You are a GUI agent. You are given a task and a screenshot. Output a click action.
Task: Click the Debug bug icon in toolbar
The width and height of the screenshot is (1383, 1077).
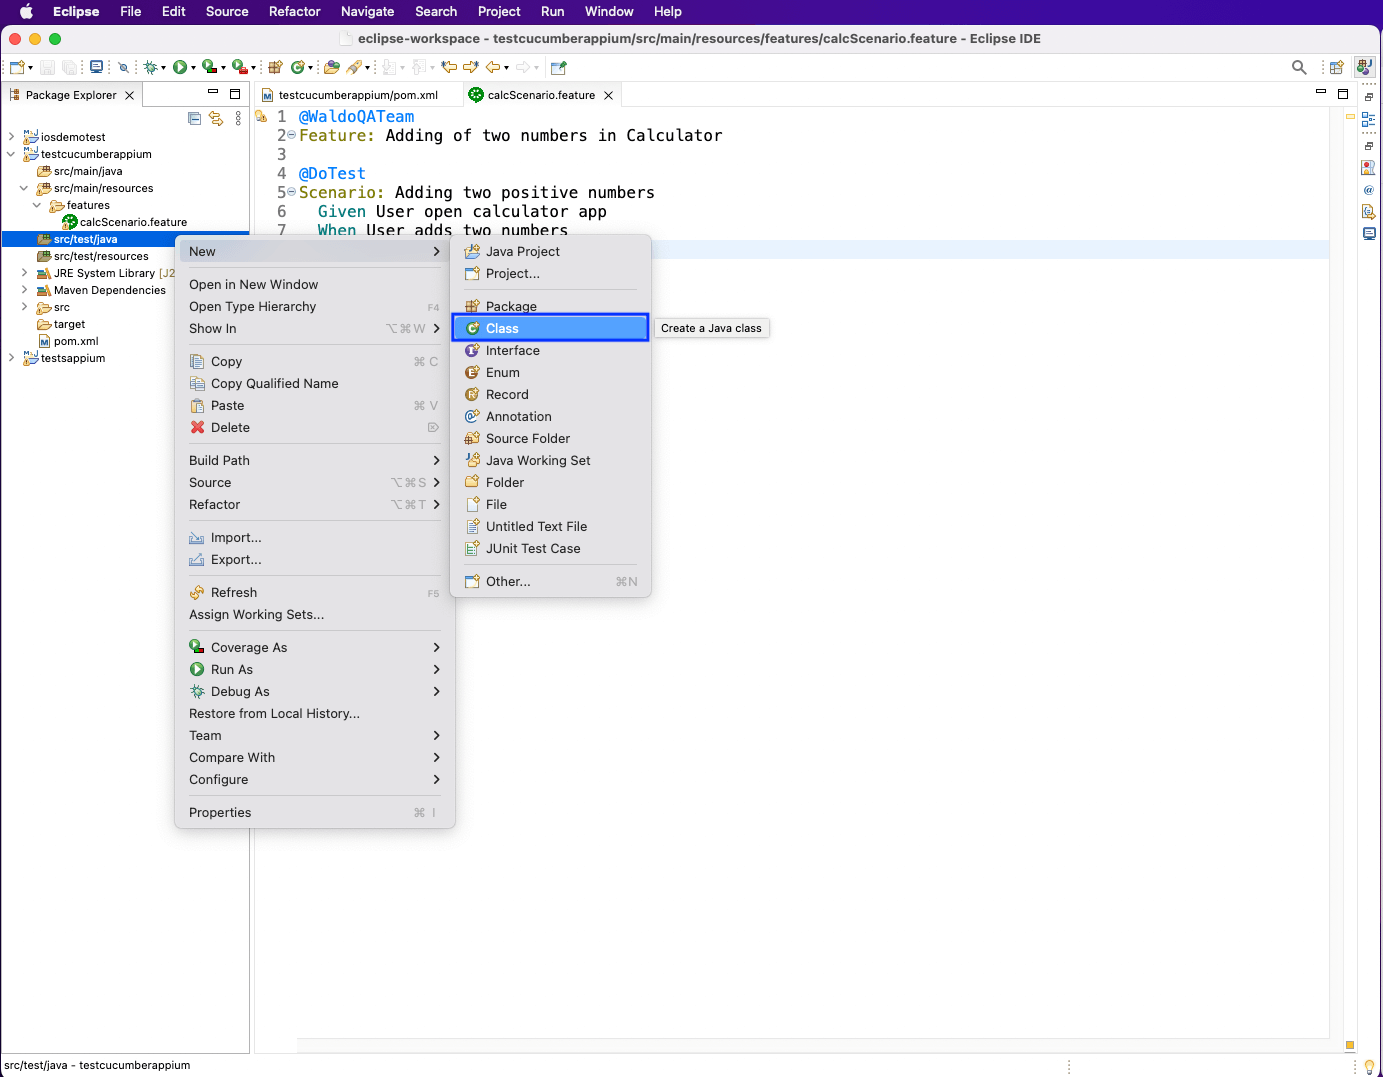click(150, 68)
